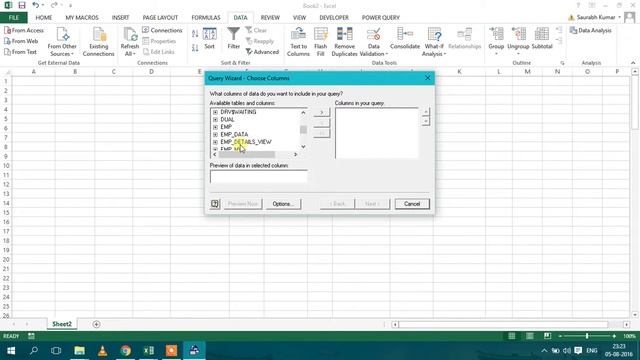The height and width of the screenshot is (360, 640).
Task: Expand the EMP_DATA table node
Action: [215, 134]
